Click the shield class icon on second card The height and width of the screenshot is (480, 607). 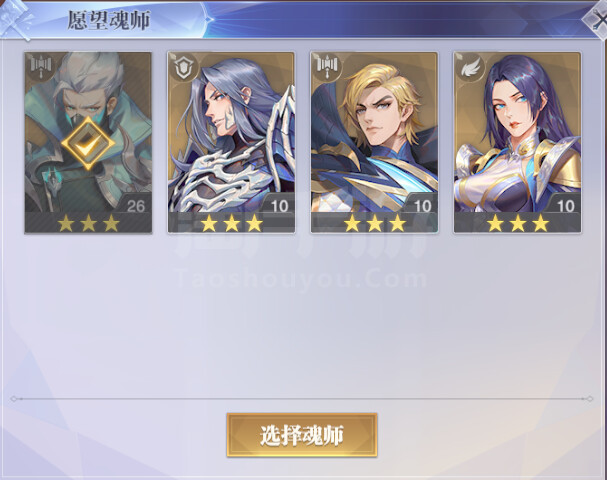[184, 68]
